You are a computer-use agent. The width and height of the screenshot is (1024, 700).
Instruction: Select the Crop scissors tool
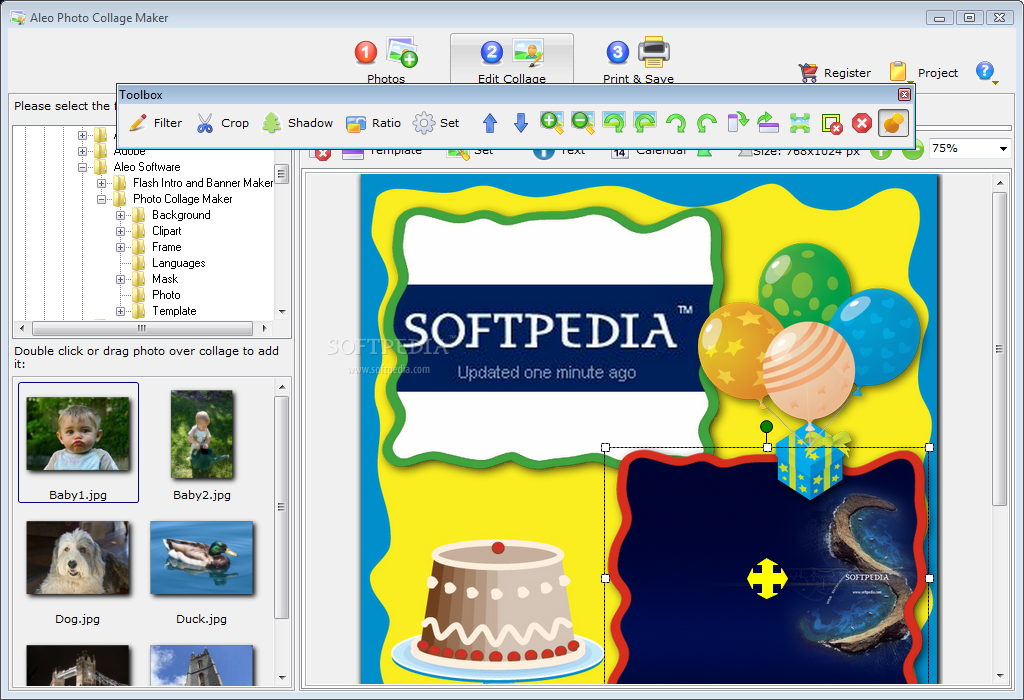point(223,123)
